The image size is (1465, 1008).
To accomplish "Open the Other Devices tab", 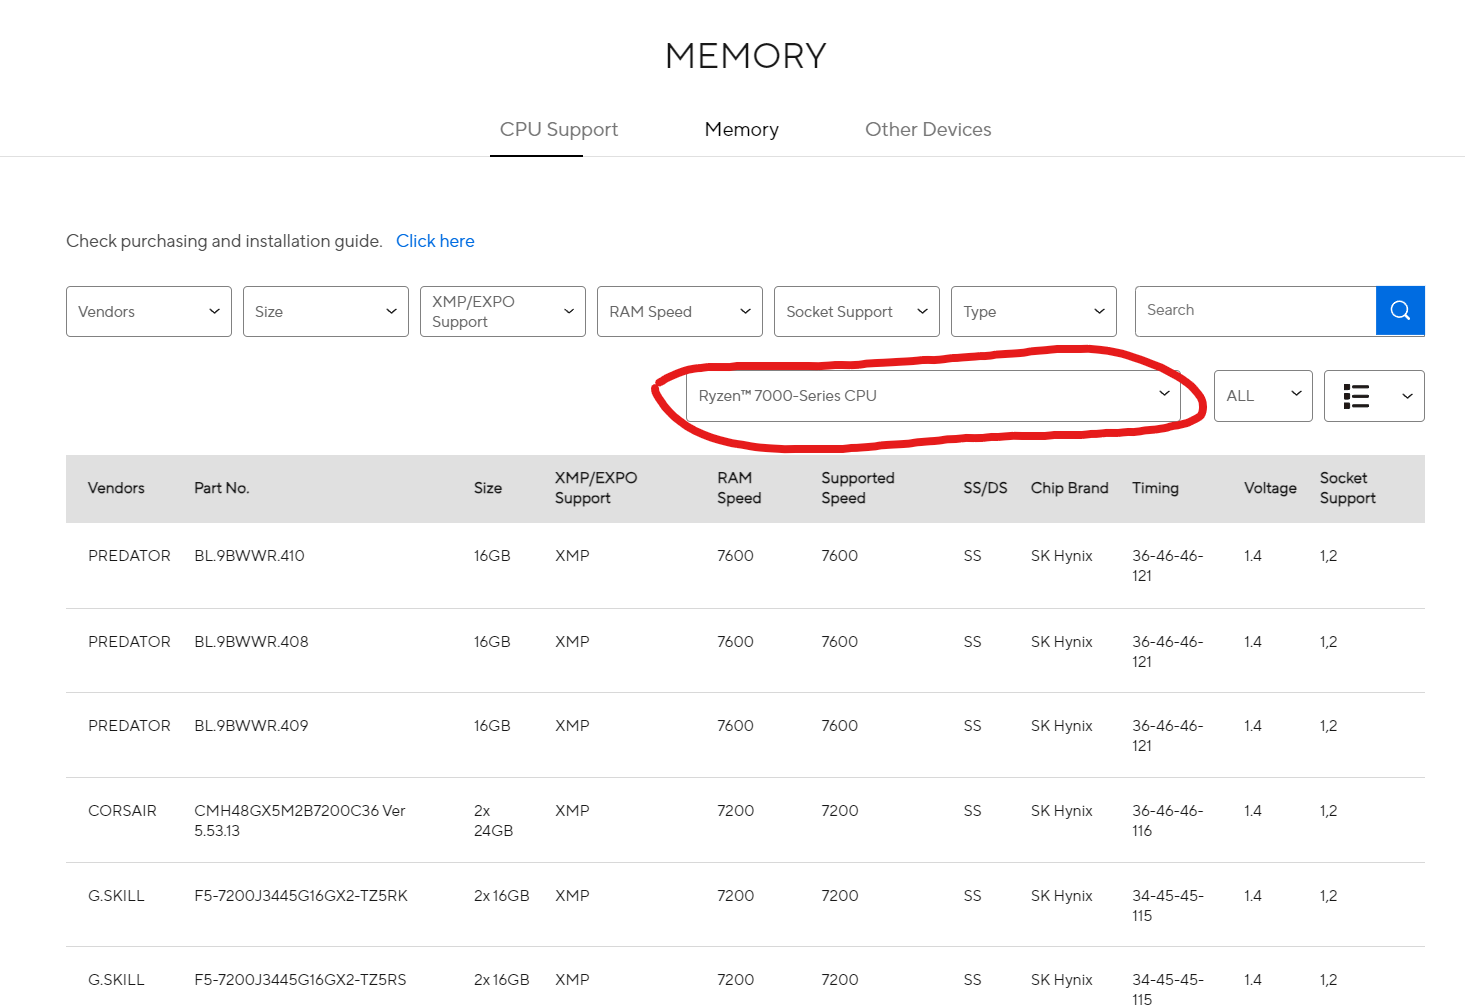I will click(928, 130).
